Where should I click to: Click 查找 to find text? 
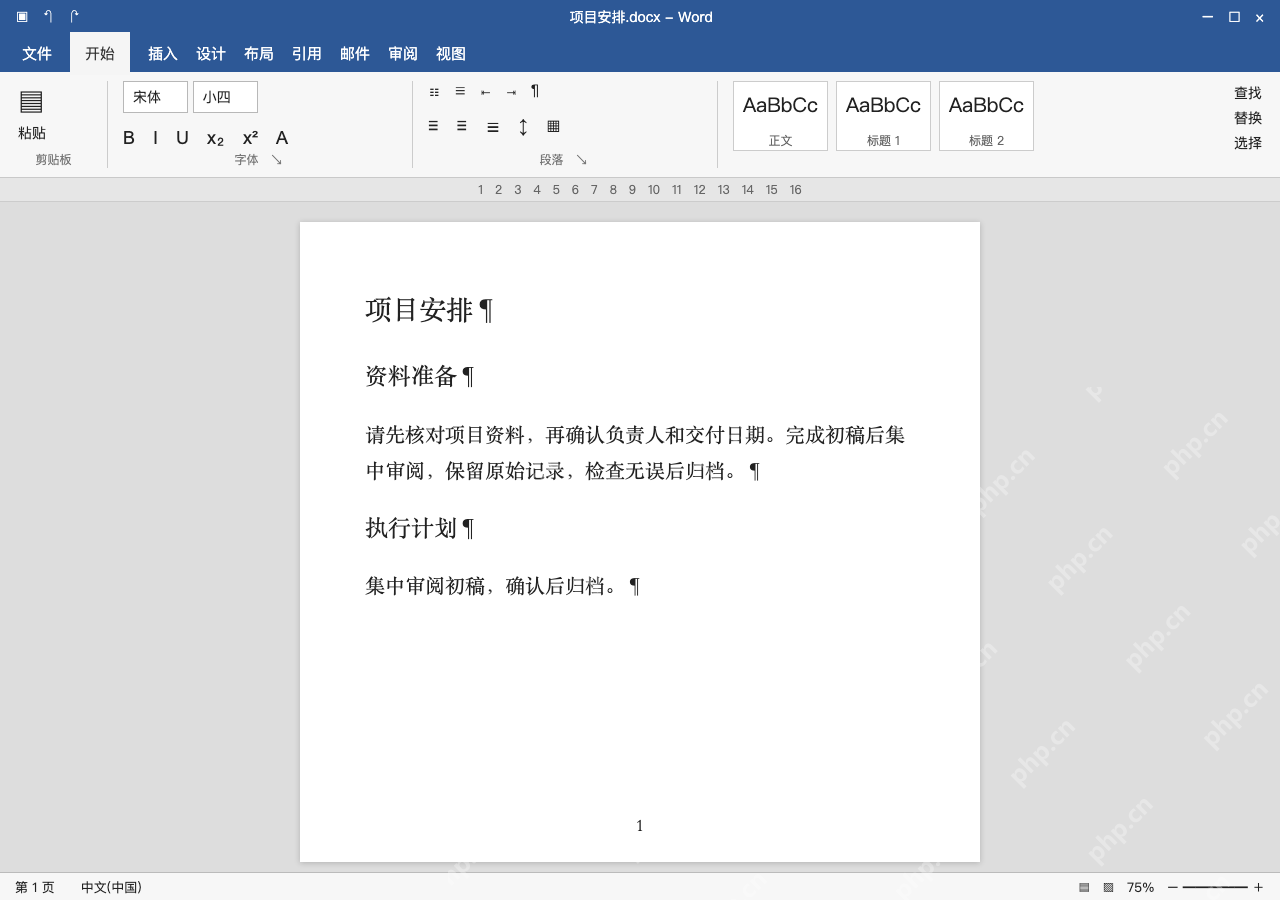(x=1248, y=93)
